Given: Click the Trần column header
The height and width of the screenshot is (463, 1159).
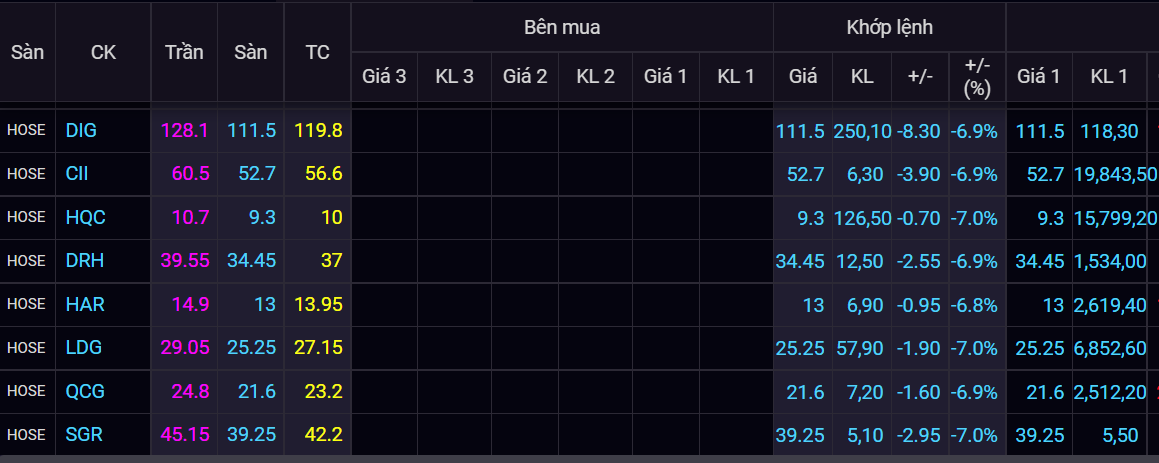Looking at the screenshot, I should (184, 52).
